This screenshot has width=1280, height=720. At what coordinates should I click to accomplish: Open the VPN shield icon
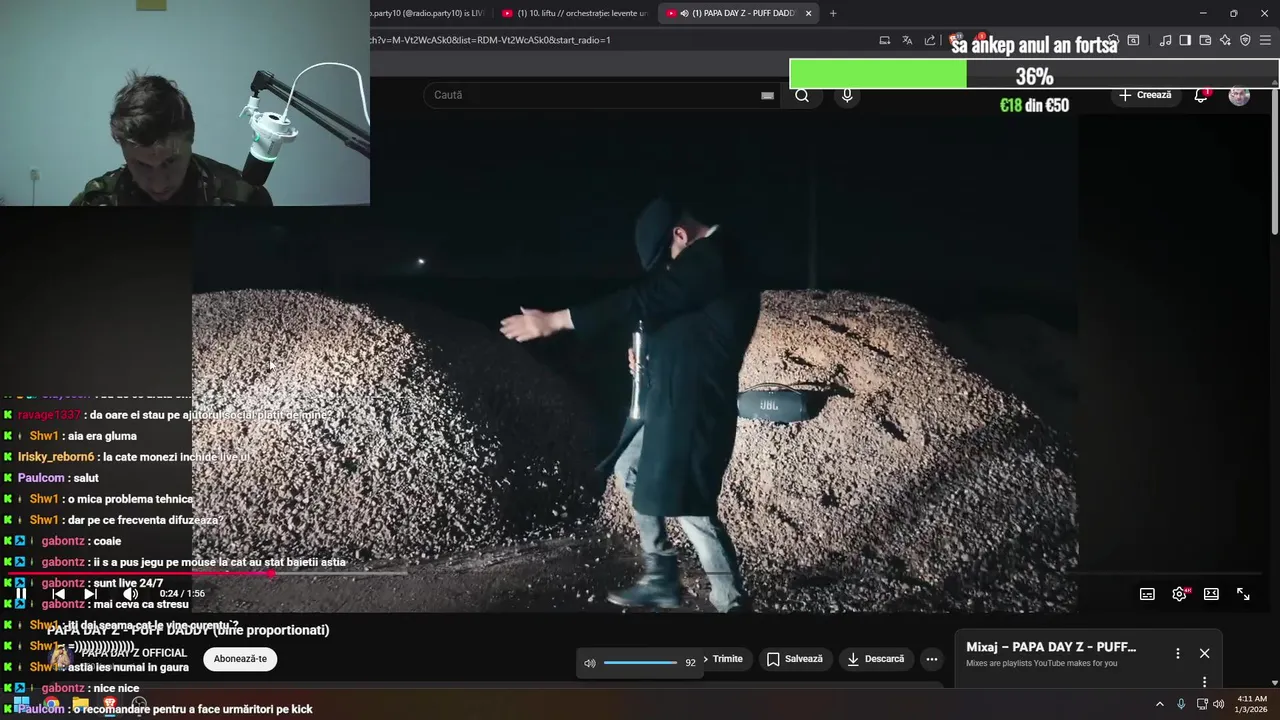tap(1245, 40)
